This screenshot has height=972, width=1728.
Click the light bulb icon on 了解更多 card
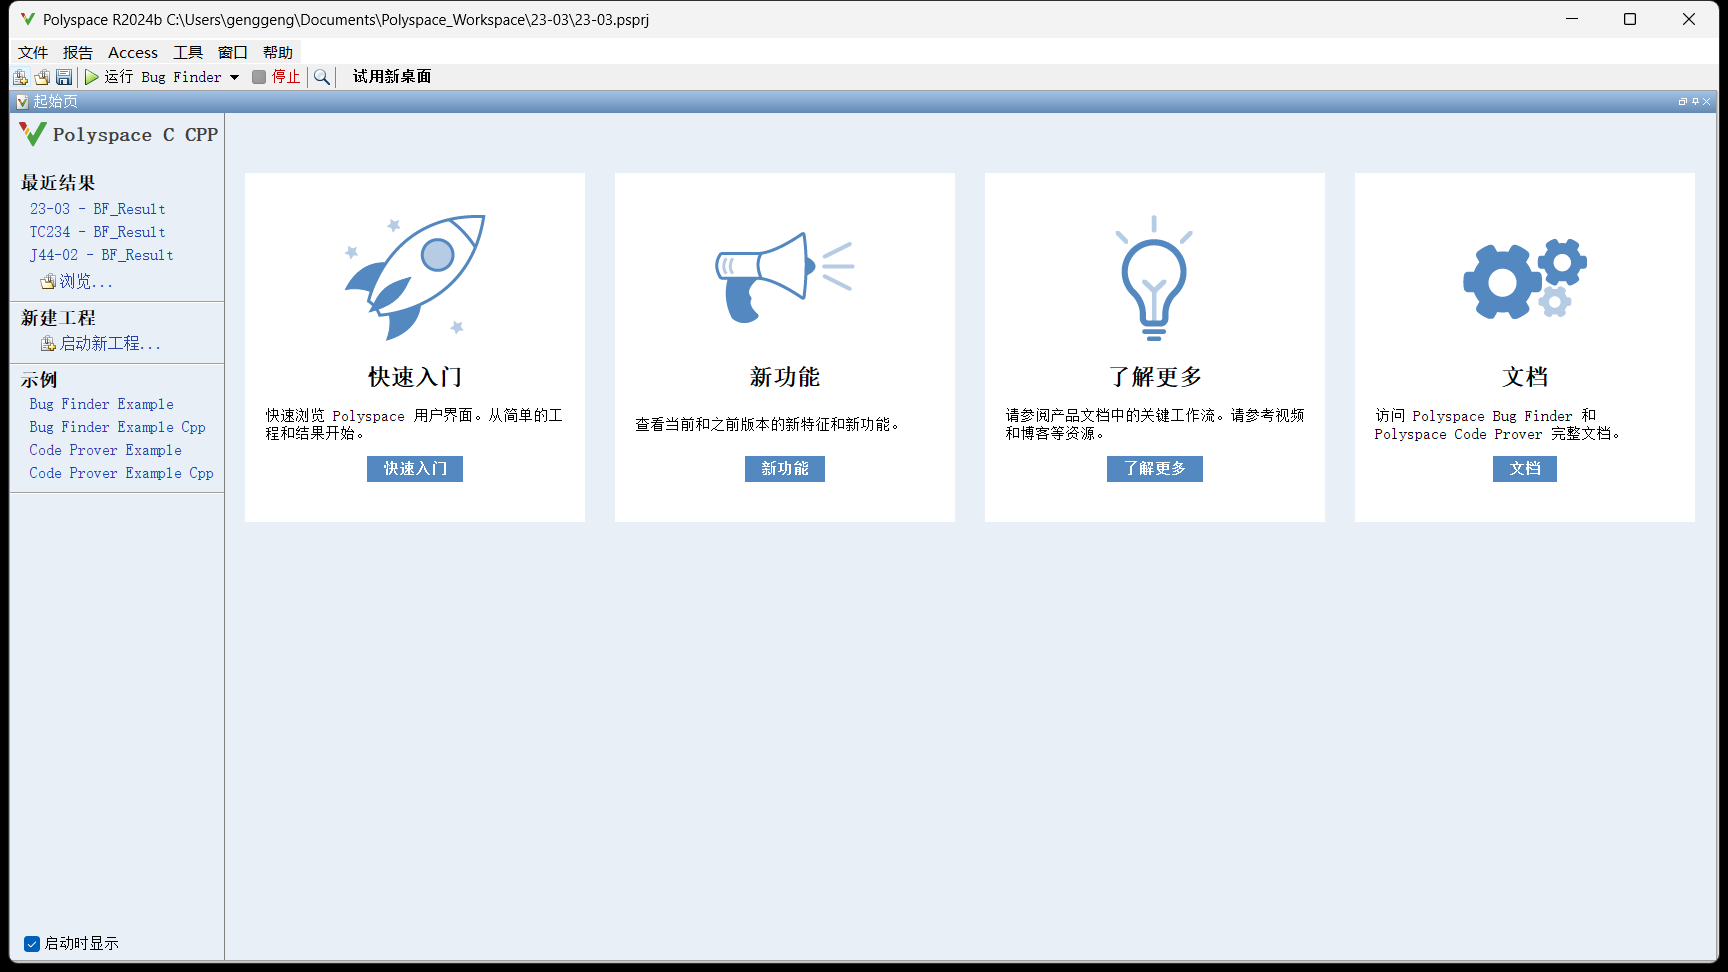coord(1154,278)
